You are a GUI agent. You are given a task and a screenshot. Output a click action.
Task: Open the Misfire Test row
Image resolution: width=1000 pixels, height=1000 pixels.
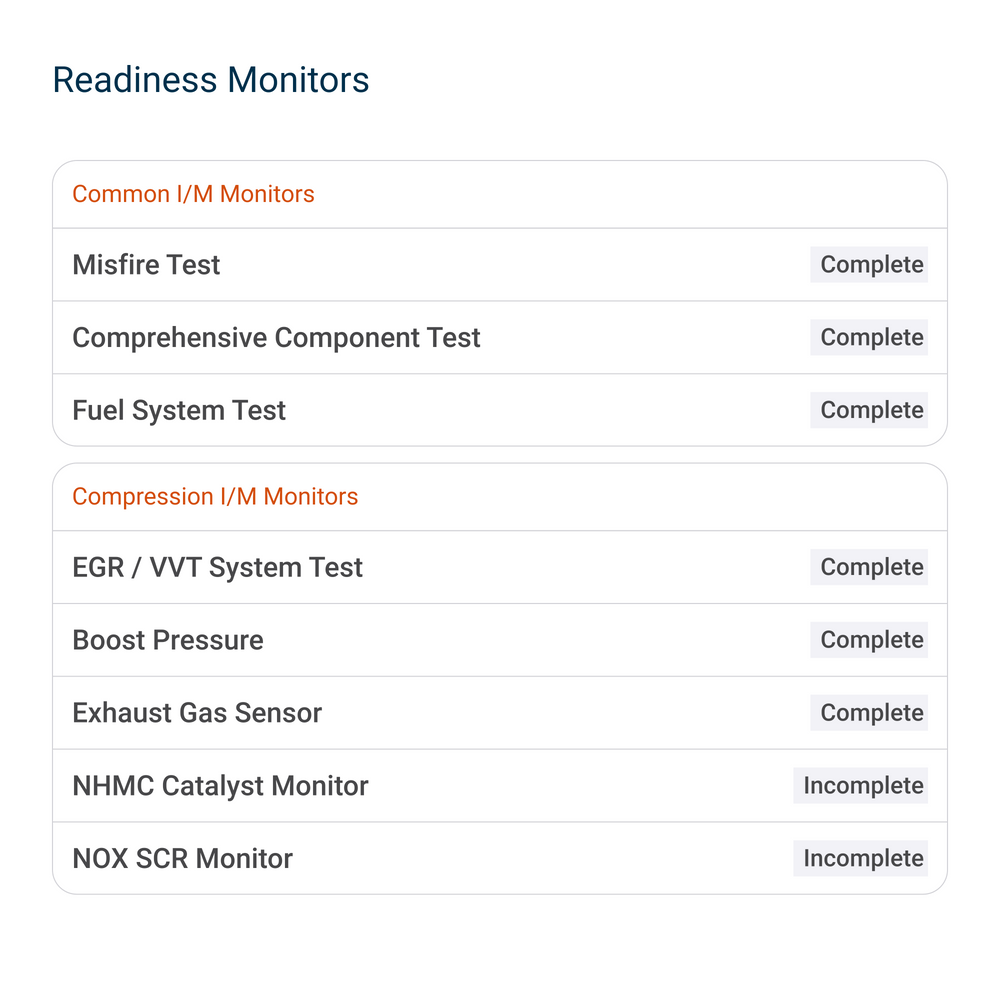pos(500,265)
